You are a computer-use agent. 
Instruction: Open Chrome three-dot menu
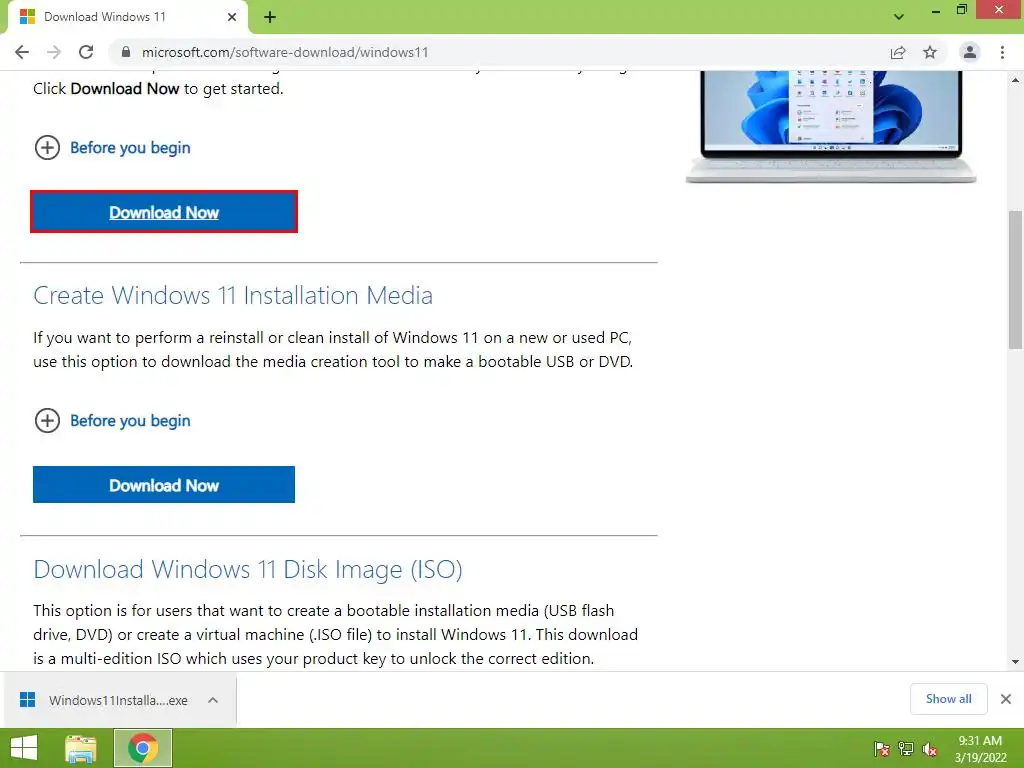[1002, 52]
